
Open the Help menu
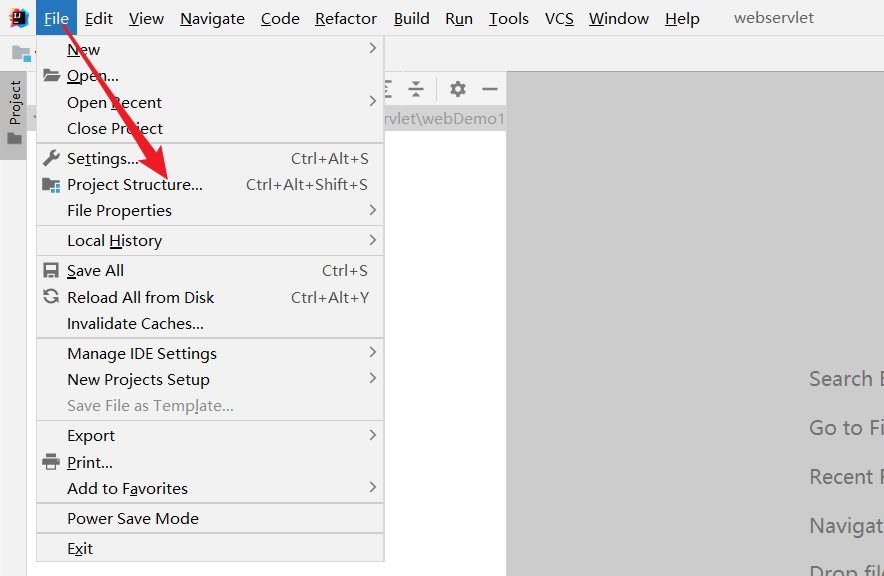[x=682, y=19]
